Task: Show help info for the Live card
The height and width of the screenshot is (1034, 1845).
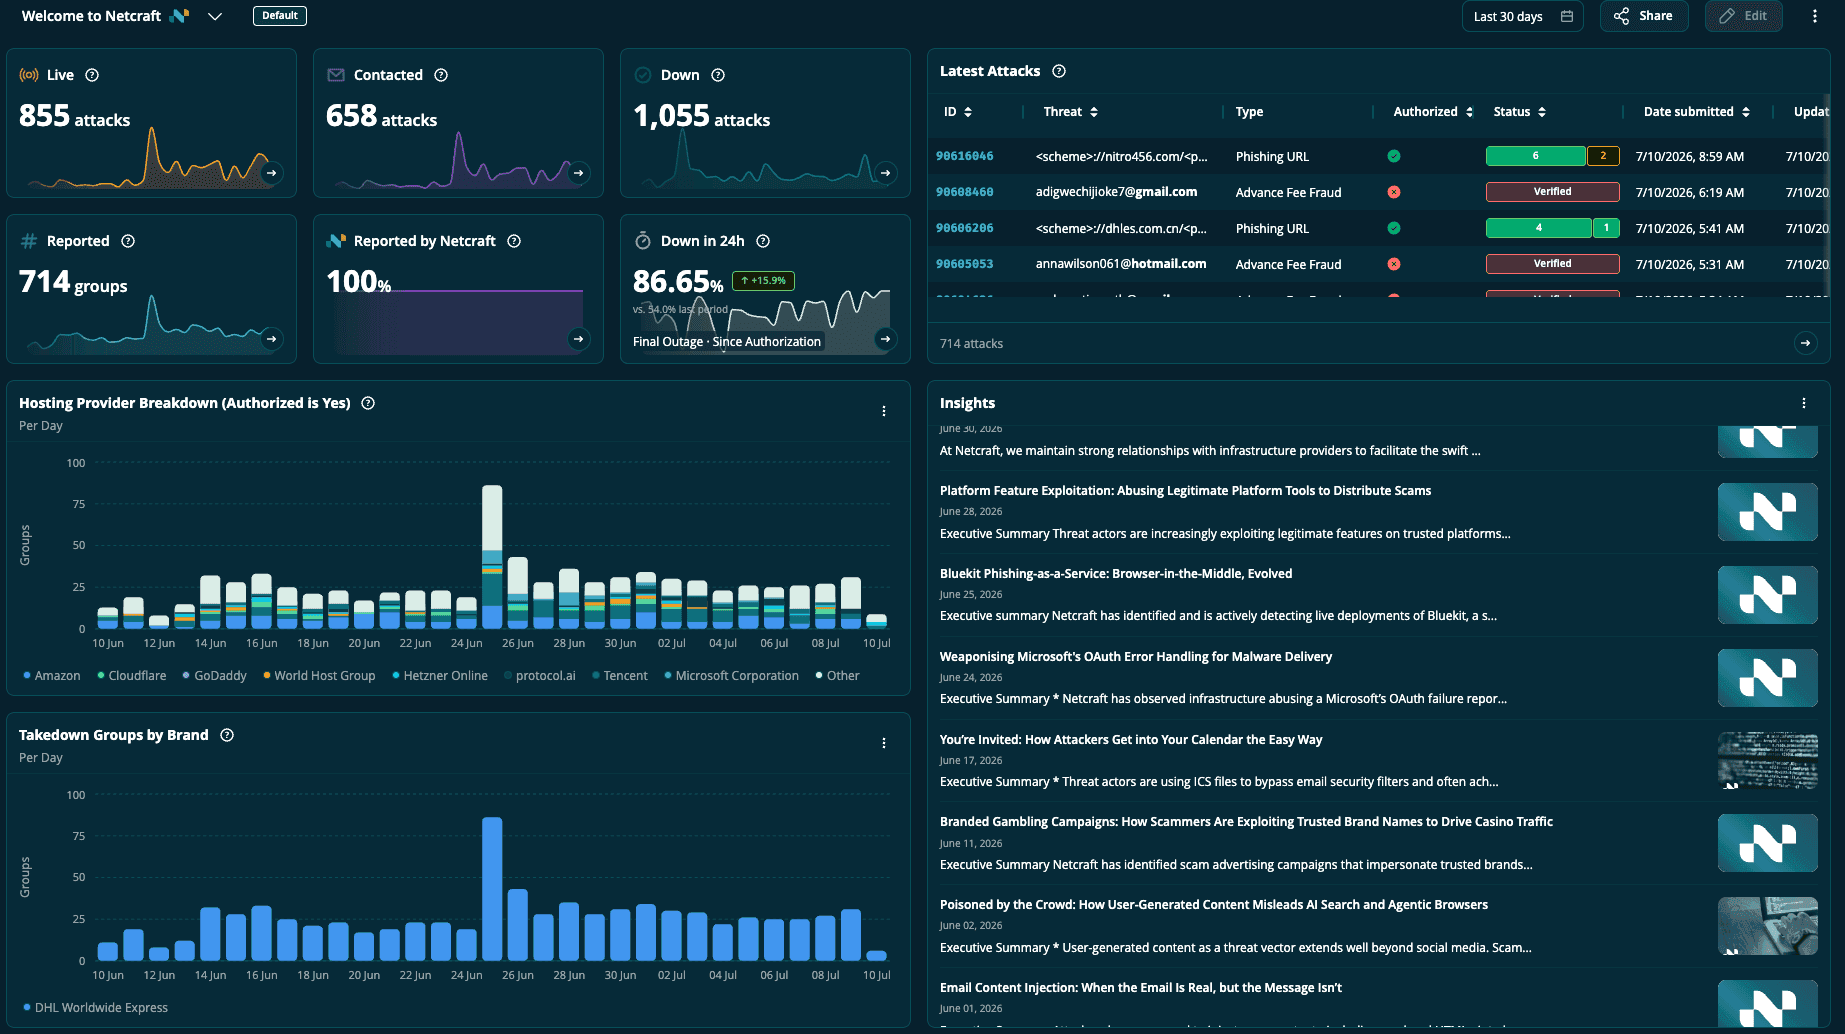Action: [92, 75]
